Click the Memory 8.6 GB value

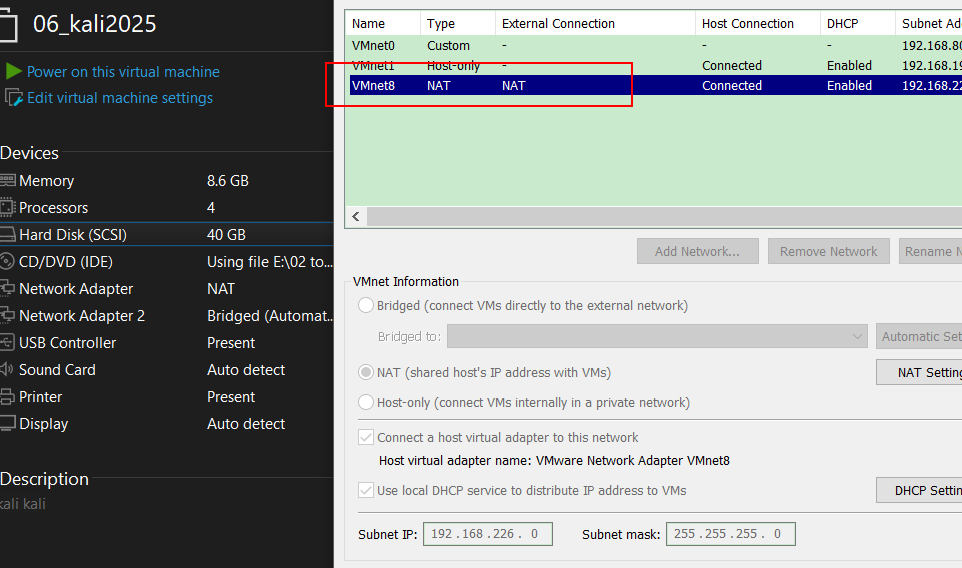pos(228,180)
